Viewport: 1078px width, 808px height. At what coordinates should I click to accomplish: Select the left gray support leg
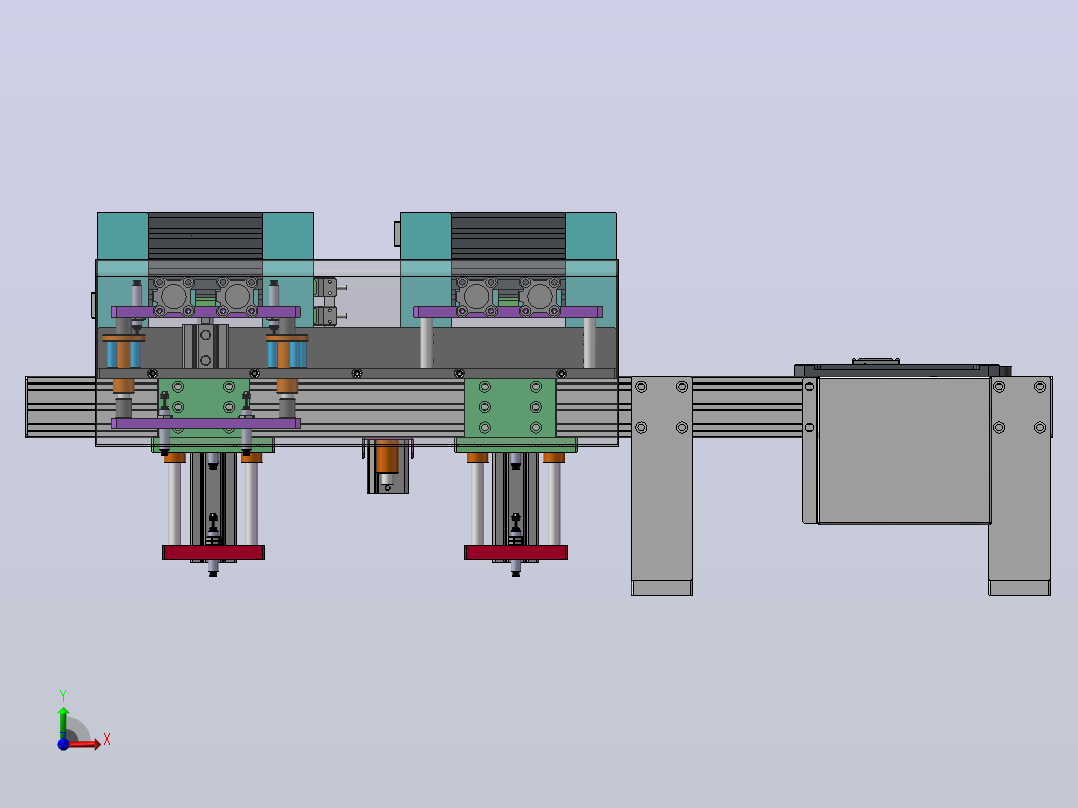point(661,485)
